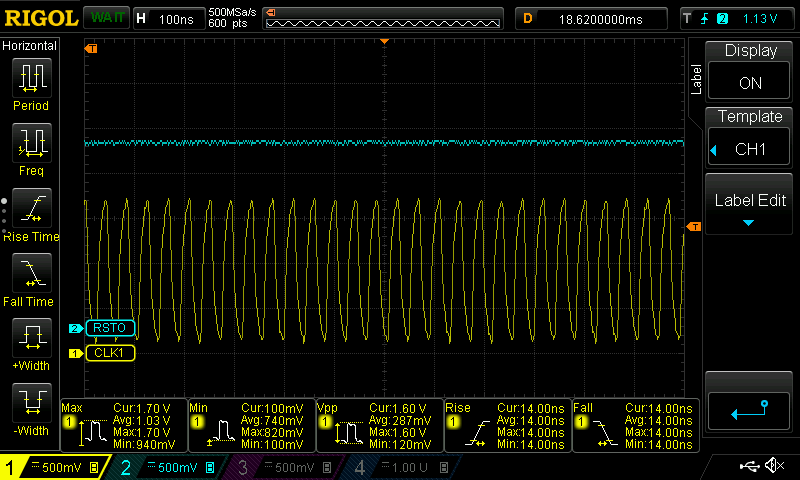Click the Max measurement waveform icon
Image resolution: width=800 pixels, height=480 pixels.
(x=92, y=432)
